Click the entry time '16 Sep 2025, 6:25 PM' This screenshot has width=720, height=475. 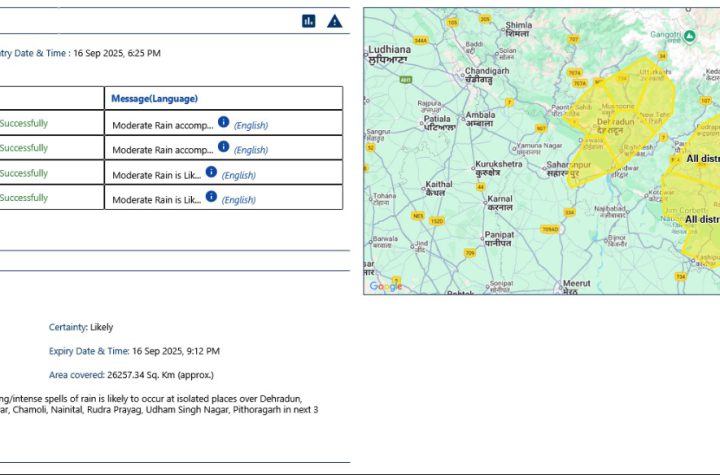(x=117, y=53)
